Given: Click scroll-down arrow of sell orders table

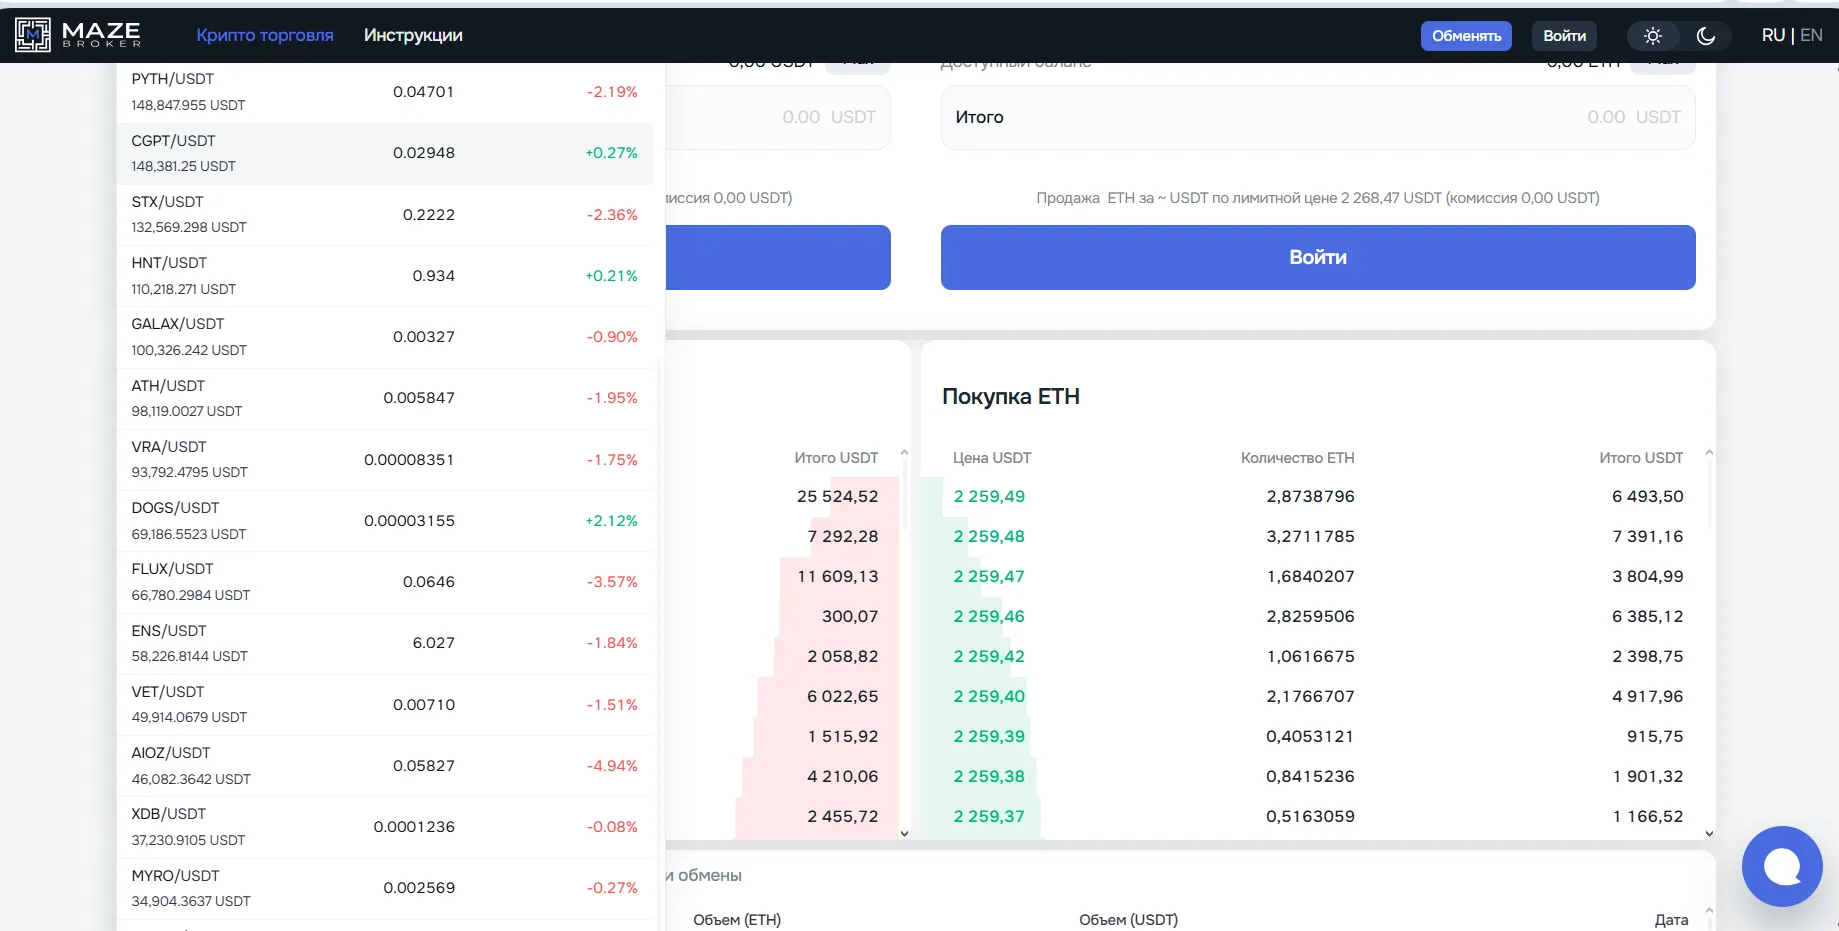Looking at the screenshot, I should pos(904,833).
